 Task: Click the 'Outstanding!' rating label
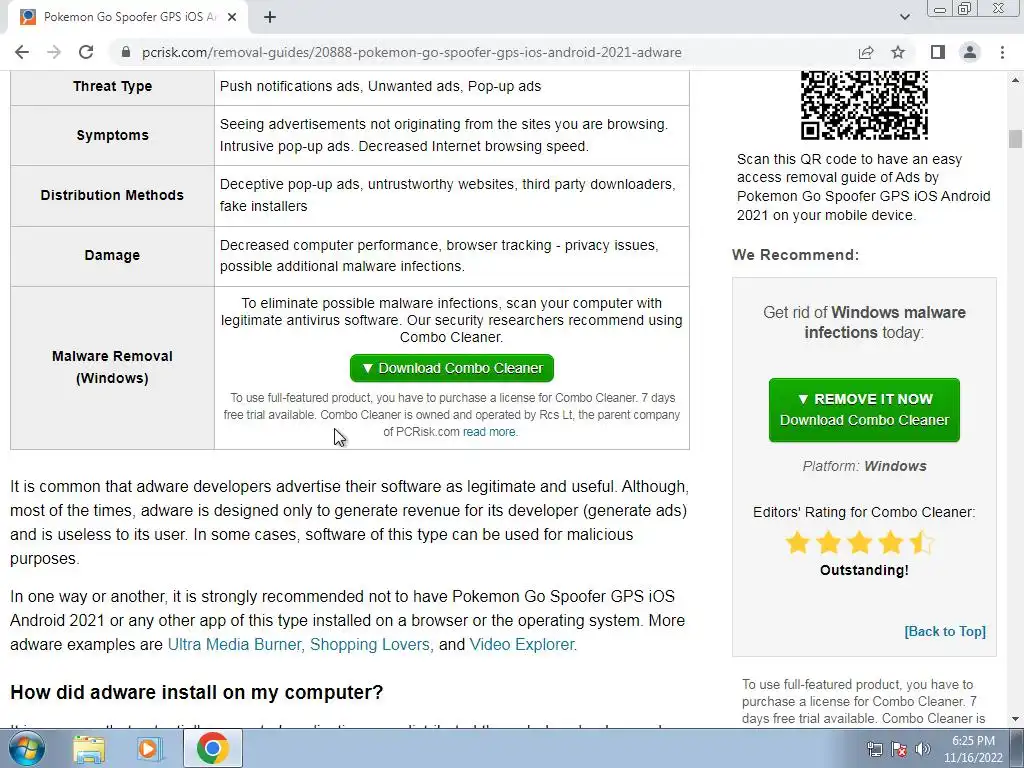click(864, 570)
